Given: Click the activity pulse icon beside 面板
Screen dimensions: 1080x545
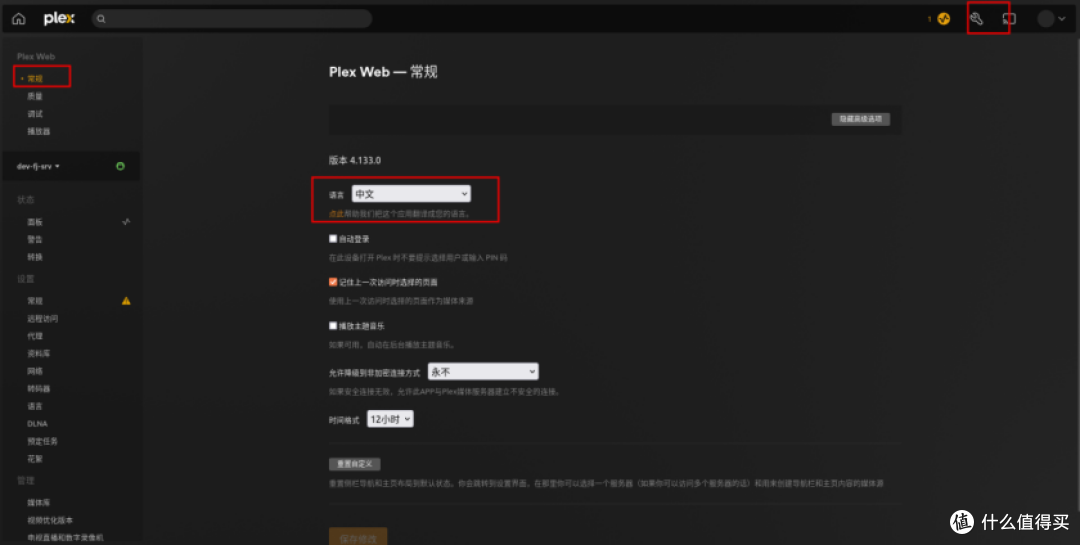Looking at the screenshot, I should coord(126,222).
